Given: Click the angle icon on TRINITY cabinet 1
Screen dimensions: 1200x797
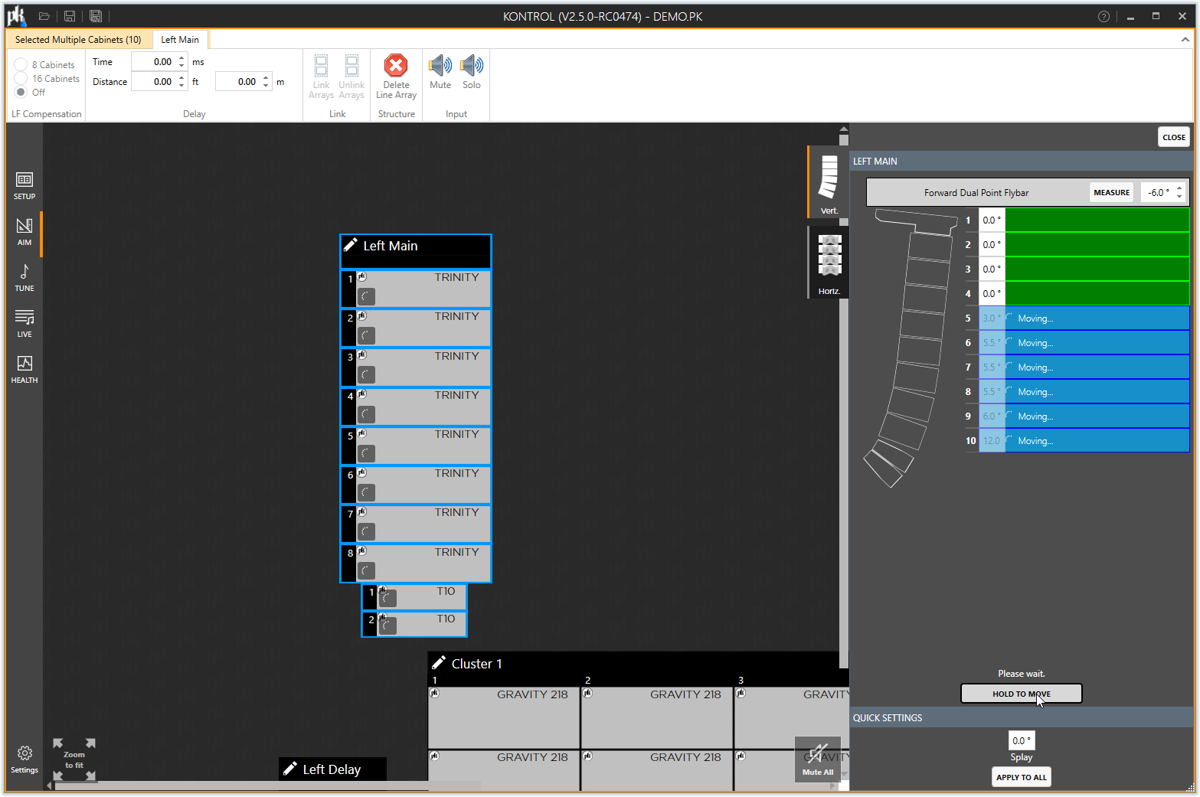Looking at the screenshot, I should coord(366,296).
